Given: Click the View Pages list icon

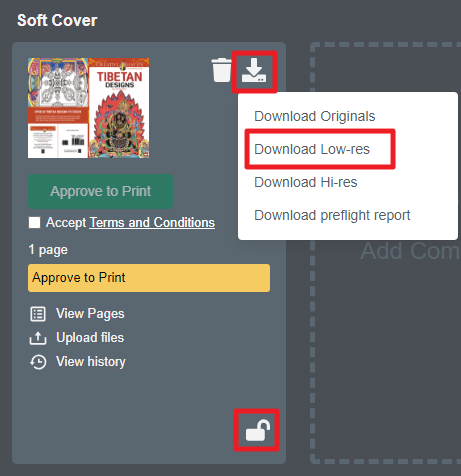Looking at the screenshot, I should (x=38, y=314).
